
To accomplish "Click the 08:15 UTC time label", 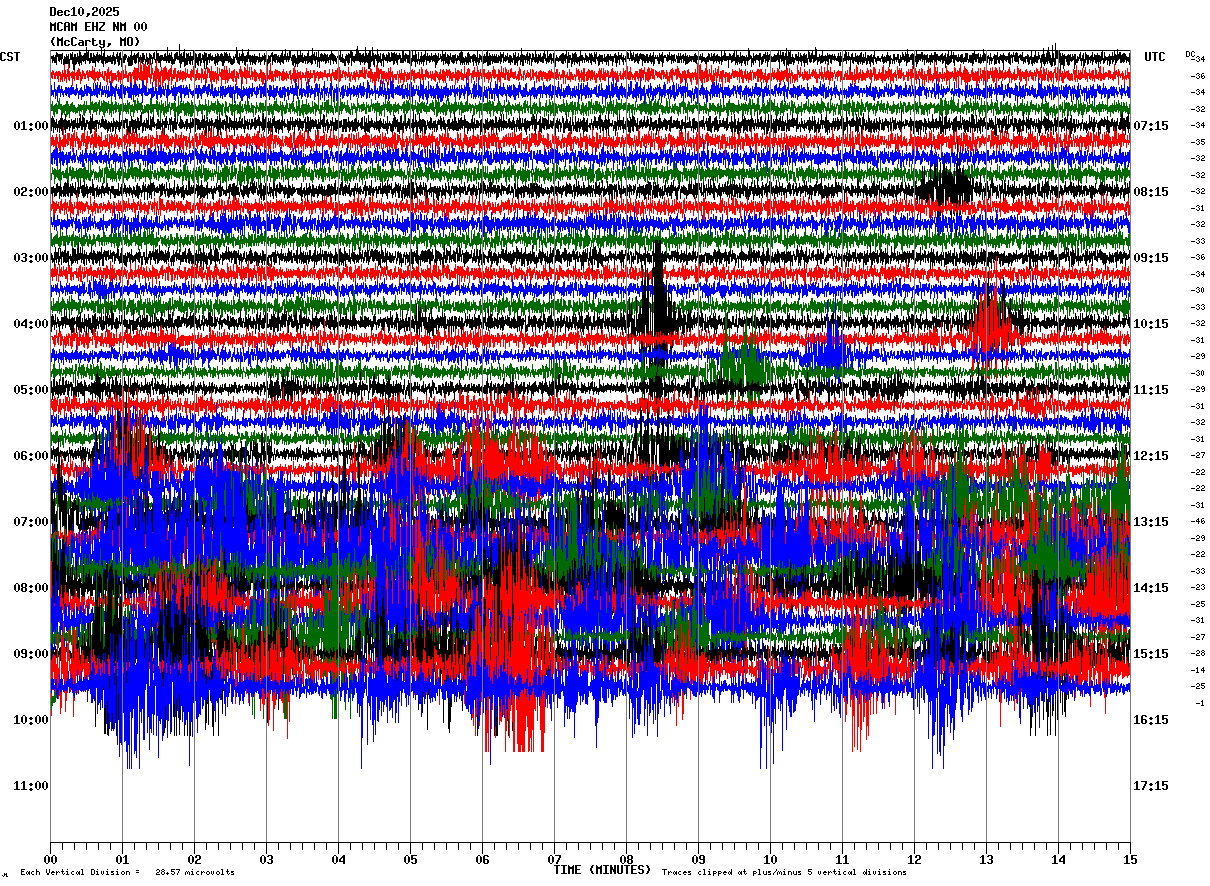I will (1151, 192).
